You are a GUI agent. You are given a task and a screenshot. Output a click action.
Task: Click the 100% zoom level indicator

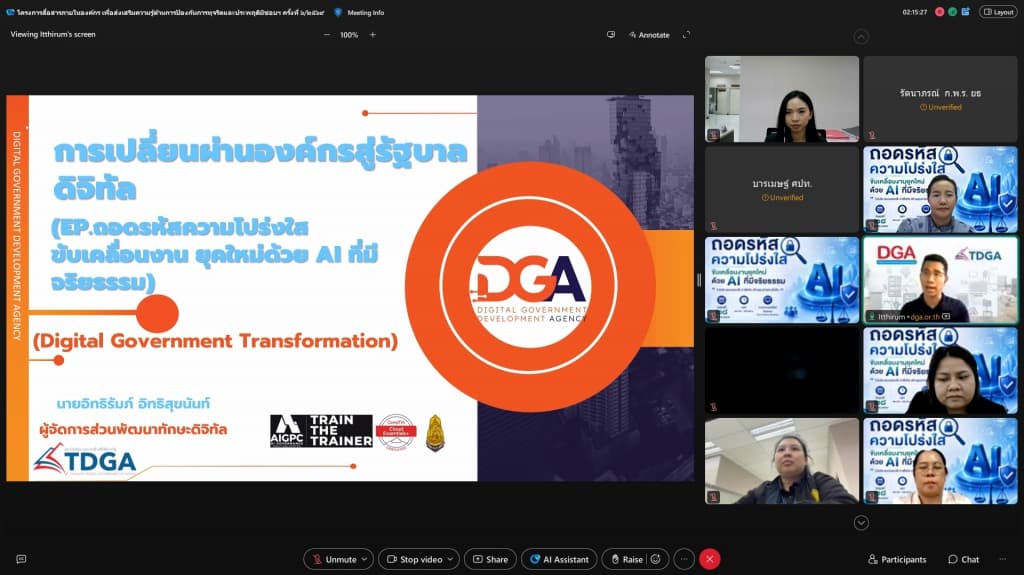point(349,35)
